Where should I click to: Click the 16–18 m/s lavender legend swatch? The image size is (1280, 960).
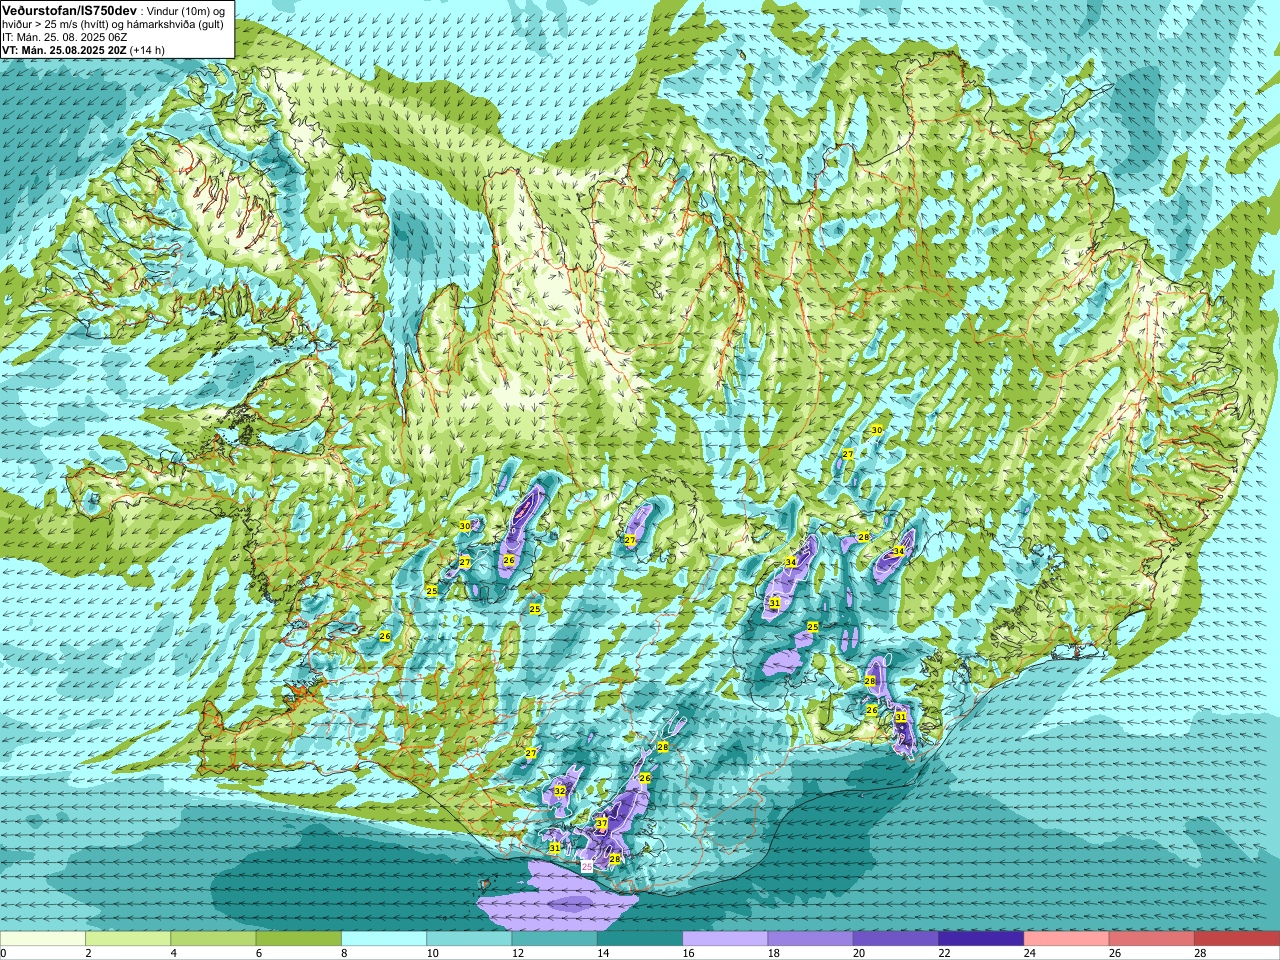point(725,939)
